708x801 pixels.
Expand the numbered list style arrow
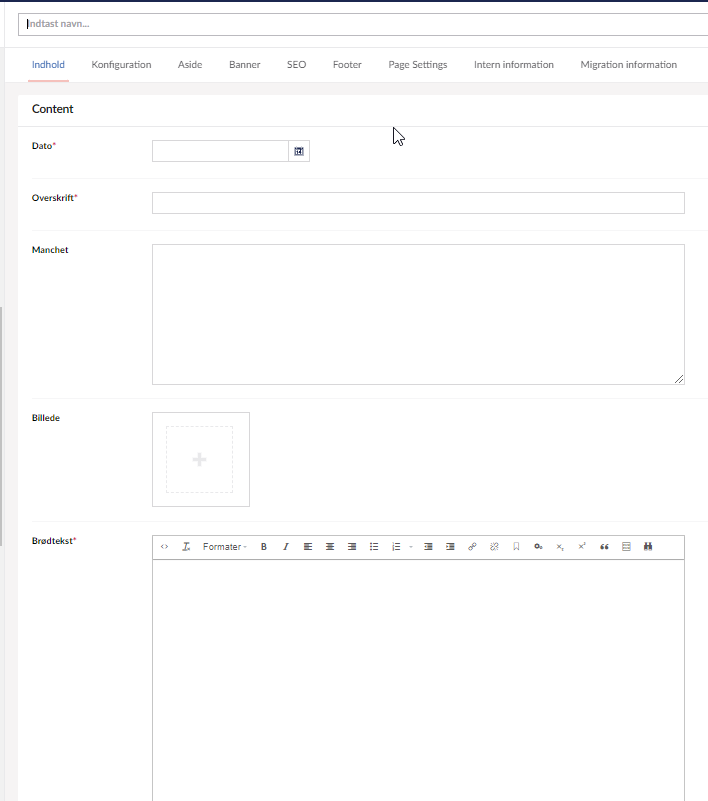411,547
